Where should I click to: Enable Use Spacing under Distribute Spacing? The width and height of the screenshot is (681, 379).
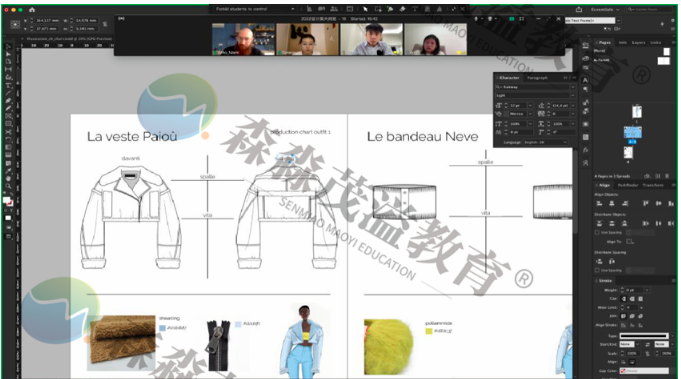coord(597,270)
